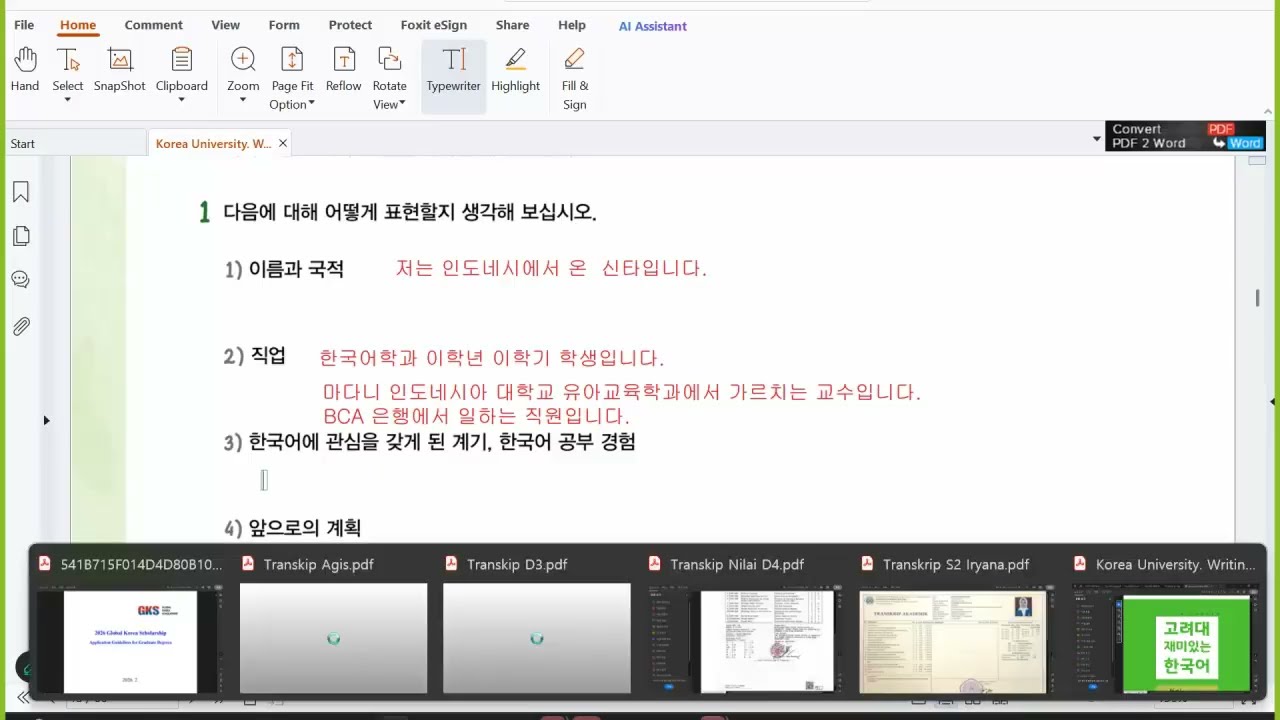Screen dimensions: 1280x720
Task: Click the Convert PDF 2 Word banner
Action: click(x=1185, y=136)
